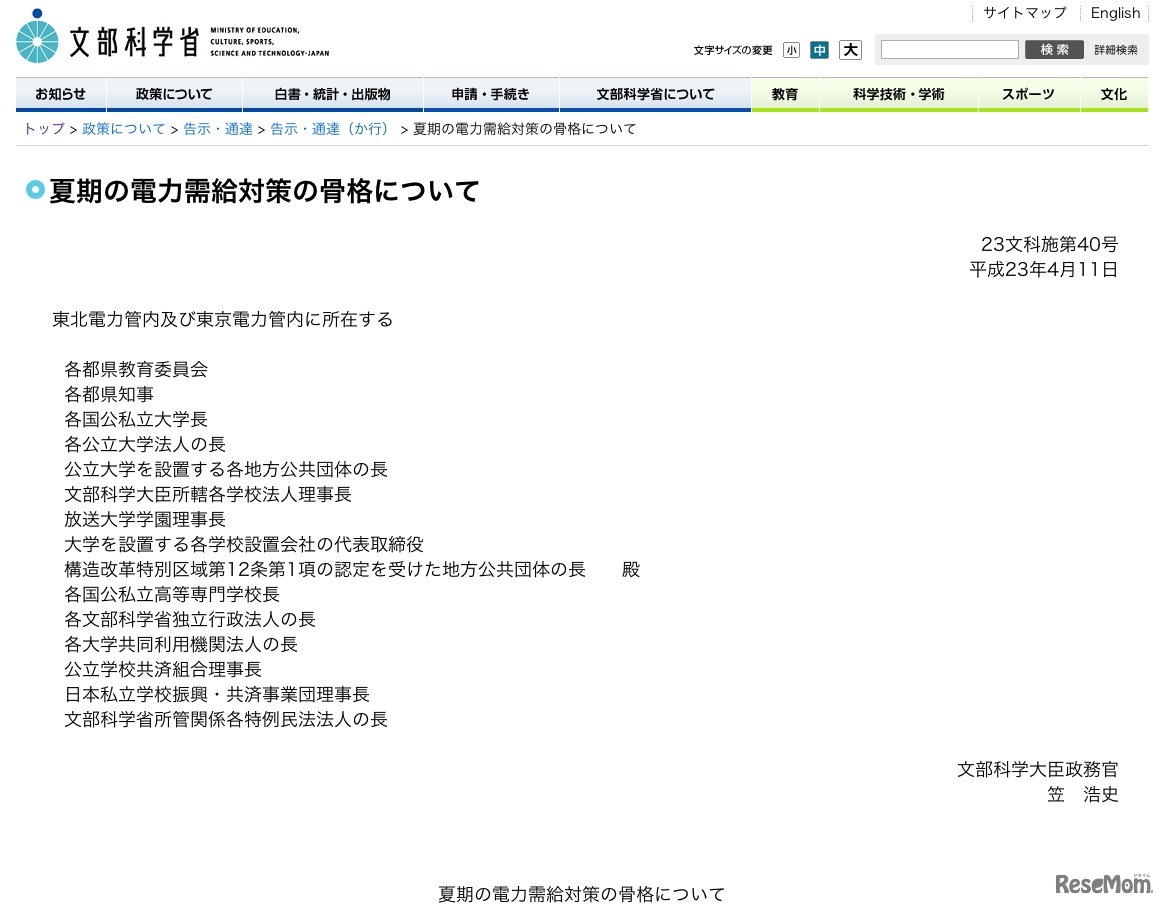Open the お知らせ navigation menu
The height and width of the screenshot is (907, 1166).
point(61,94)
